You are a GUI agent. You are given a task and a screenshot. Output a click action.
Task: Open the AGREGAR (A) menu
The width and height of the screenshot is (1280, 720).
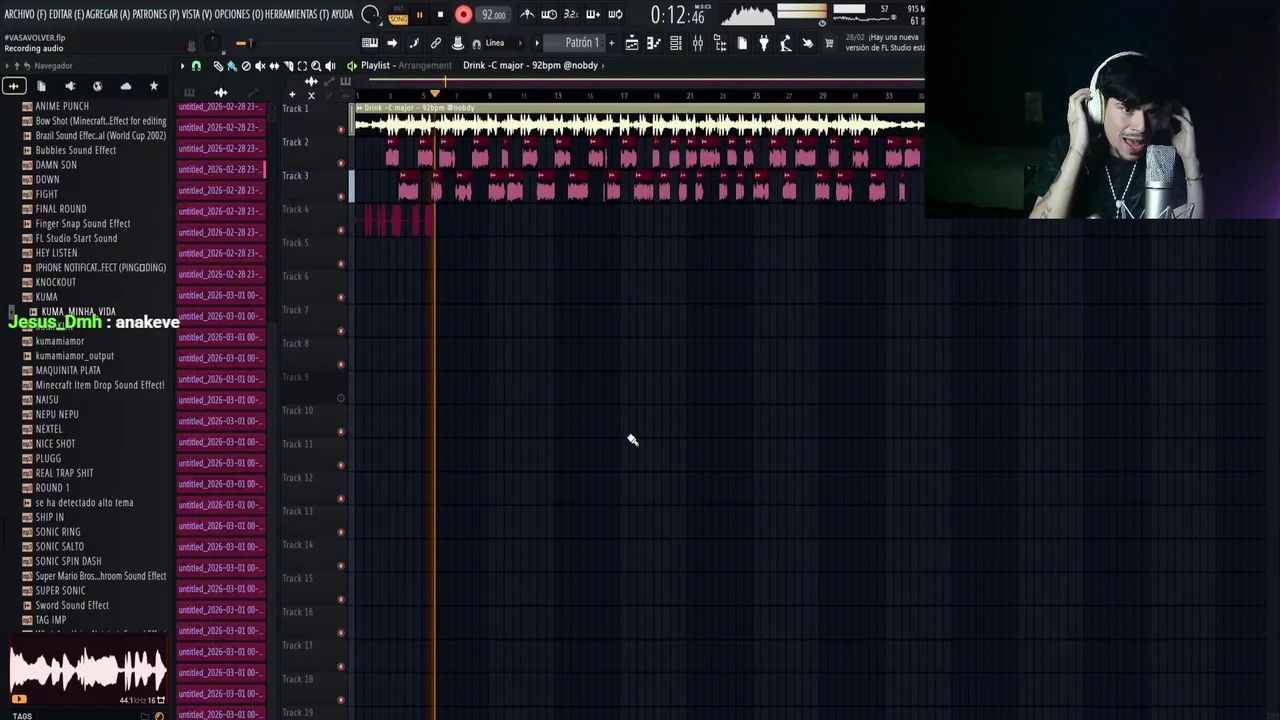(108, 14)
